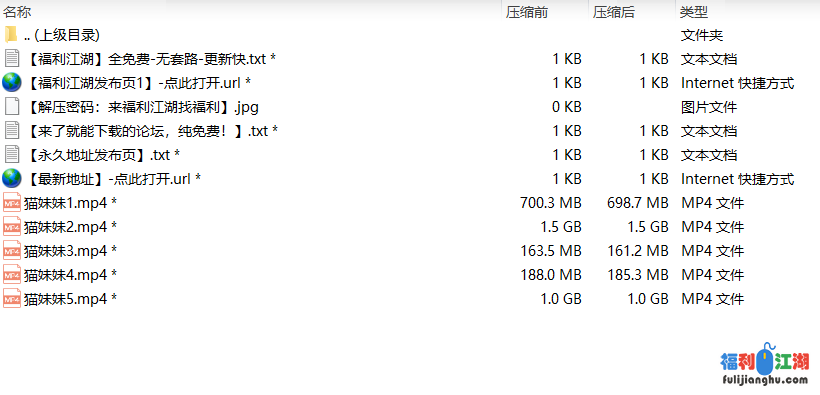
Task: Click MP4 icon of 猫妹妹3.mp4
Action: pos(12,251)
